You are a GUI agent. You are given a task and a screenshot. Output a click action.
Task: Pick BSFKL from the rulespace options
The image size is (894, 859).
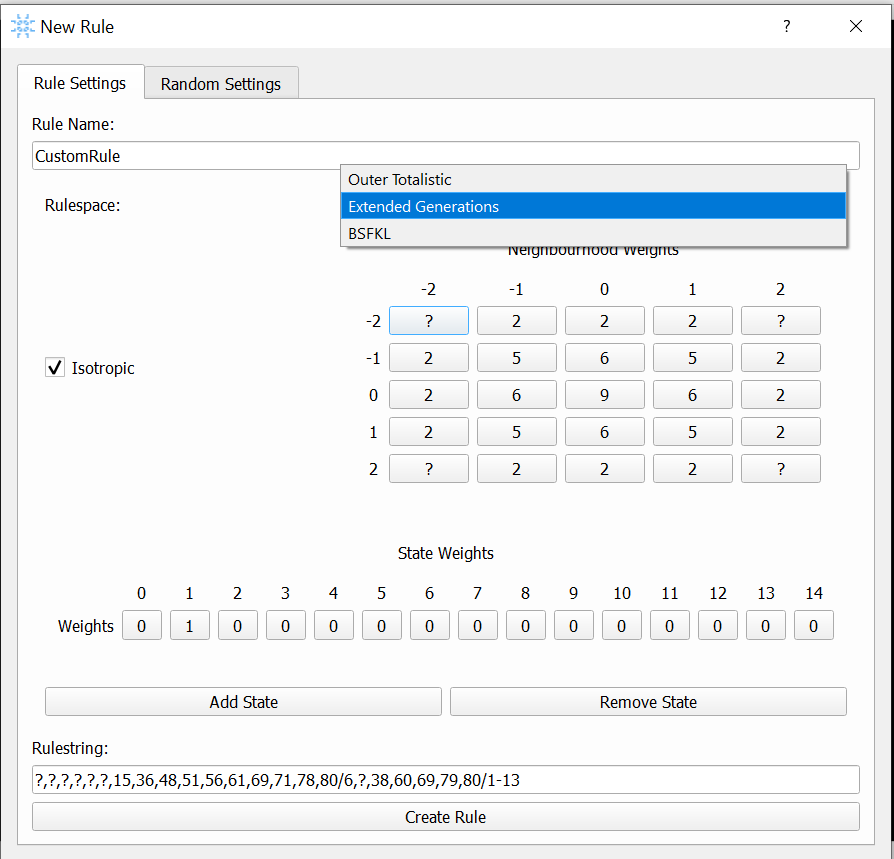[593, 234]
